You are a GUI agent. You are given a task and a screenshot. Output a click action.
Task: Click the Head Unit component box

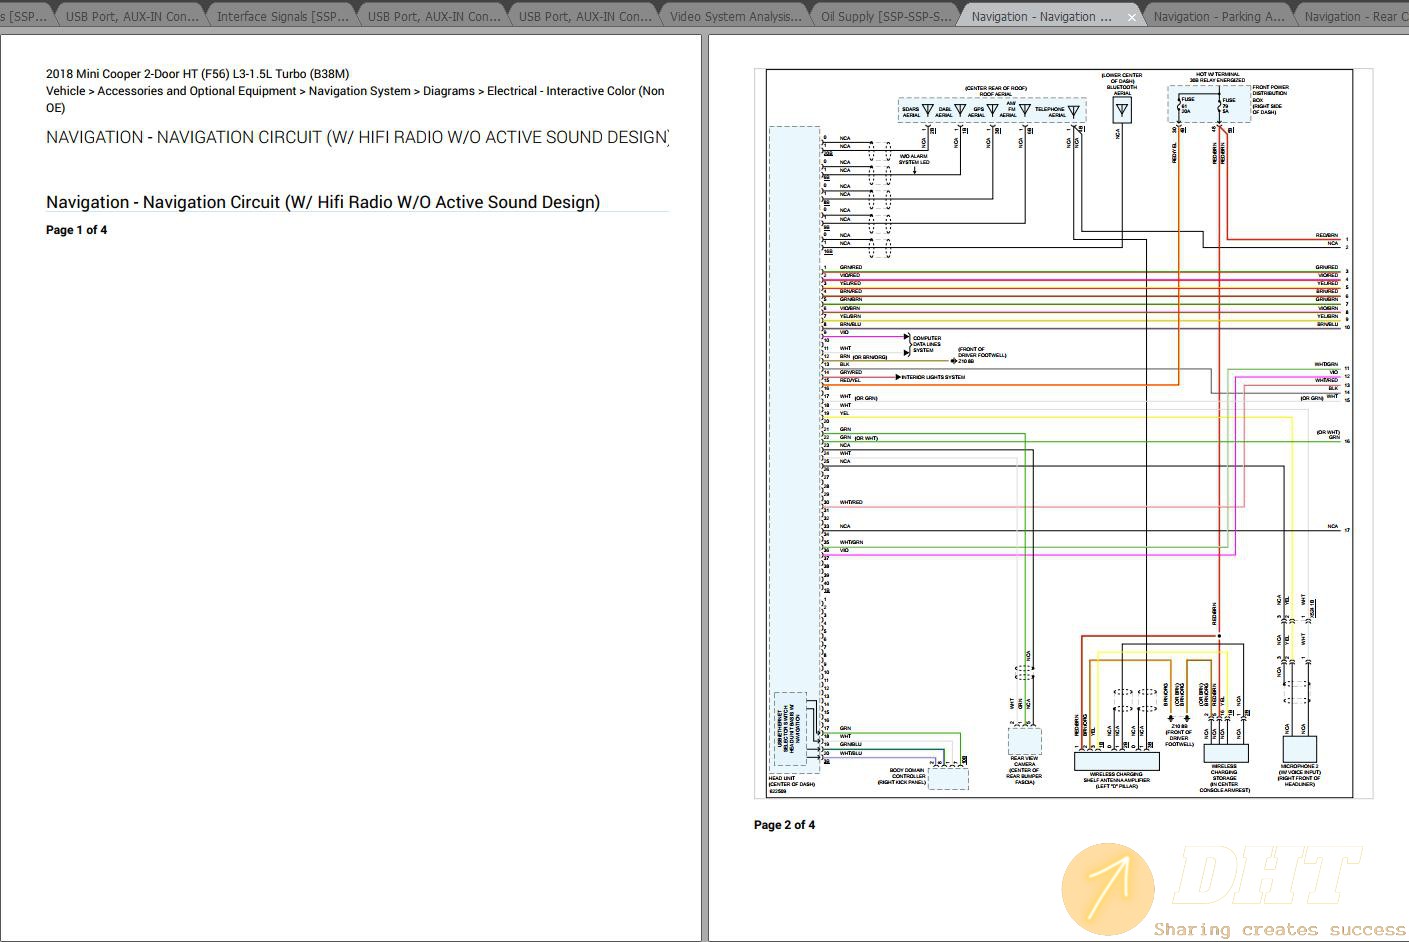pyautogui.click(x=795, y=448)
